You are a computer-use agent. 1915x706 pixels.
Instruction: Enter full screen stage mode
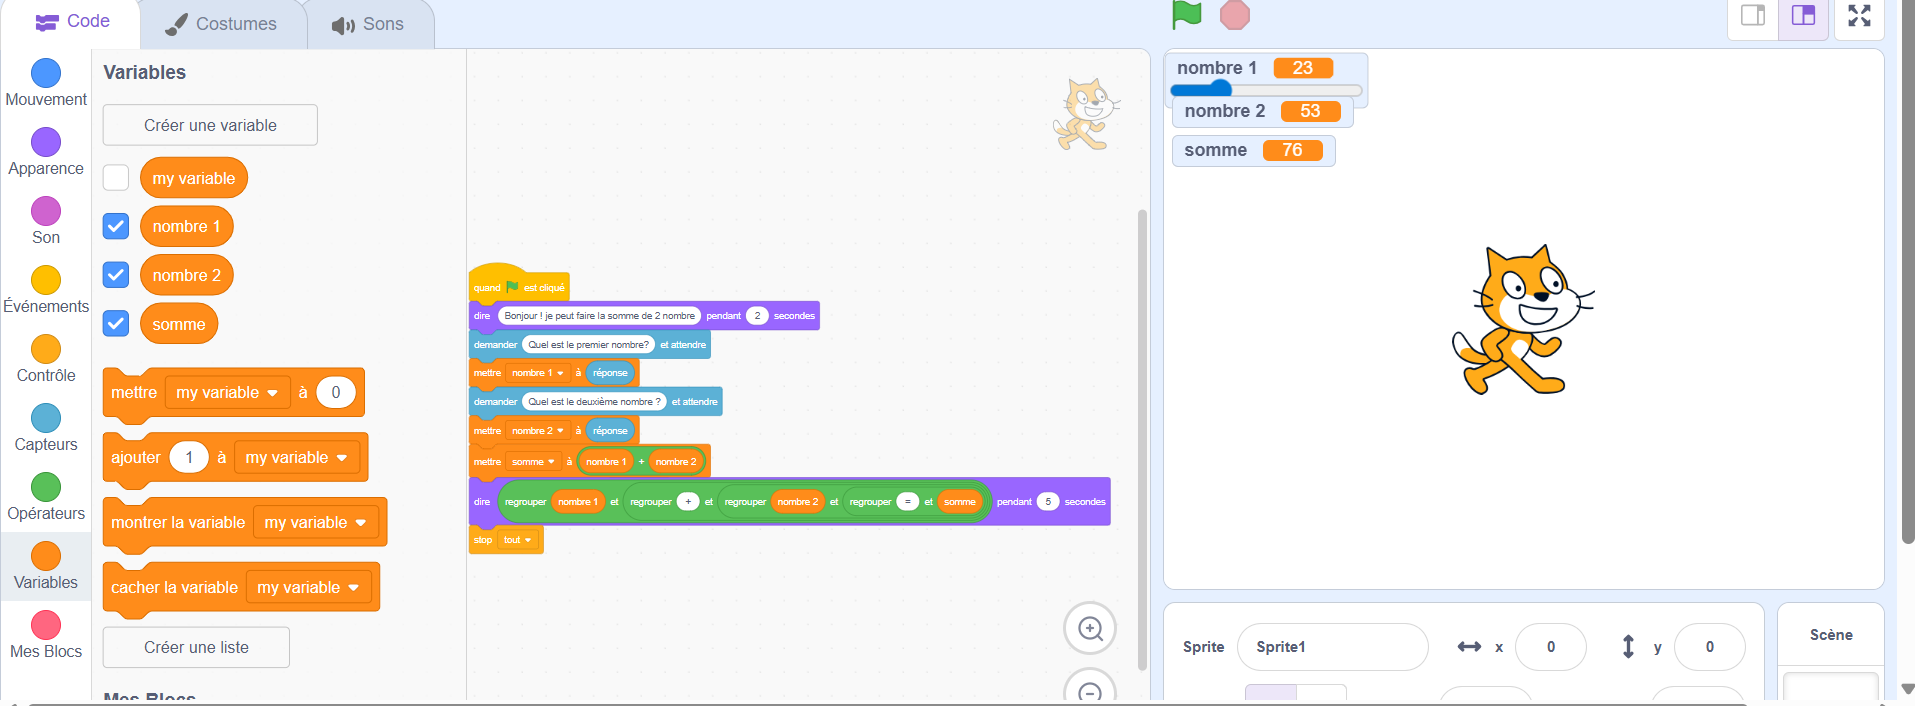coord(1859,16)
